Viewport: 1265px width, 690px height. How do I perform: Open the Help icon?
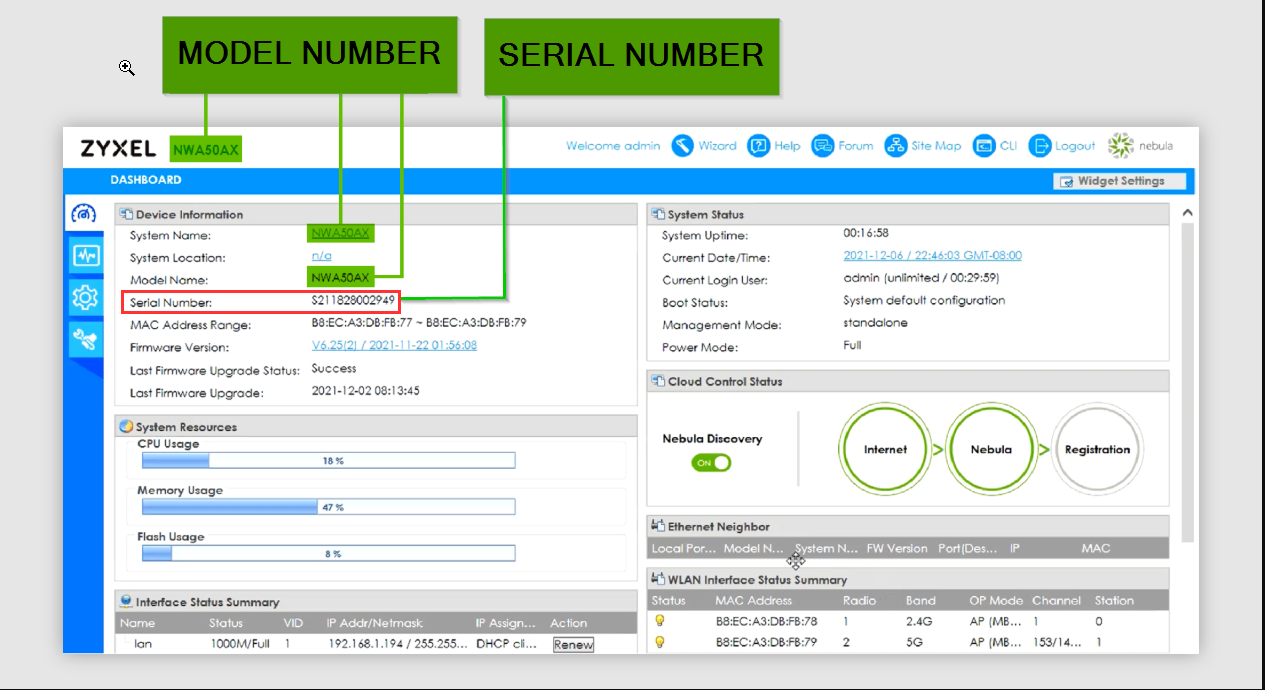[759, 146]
